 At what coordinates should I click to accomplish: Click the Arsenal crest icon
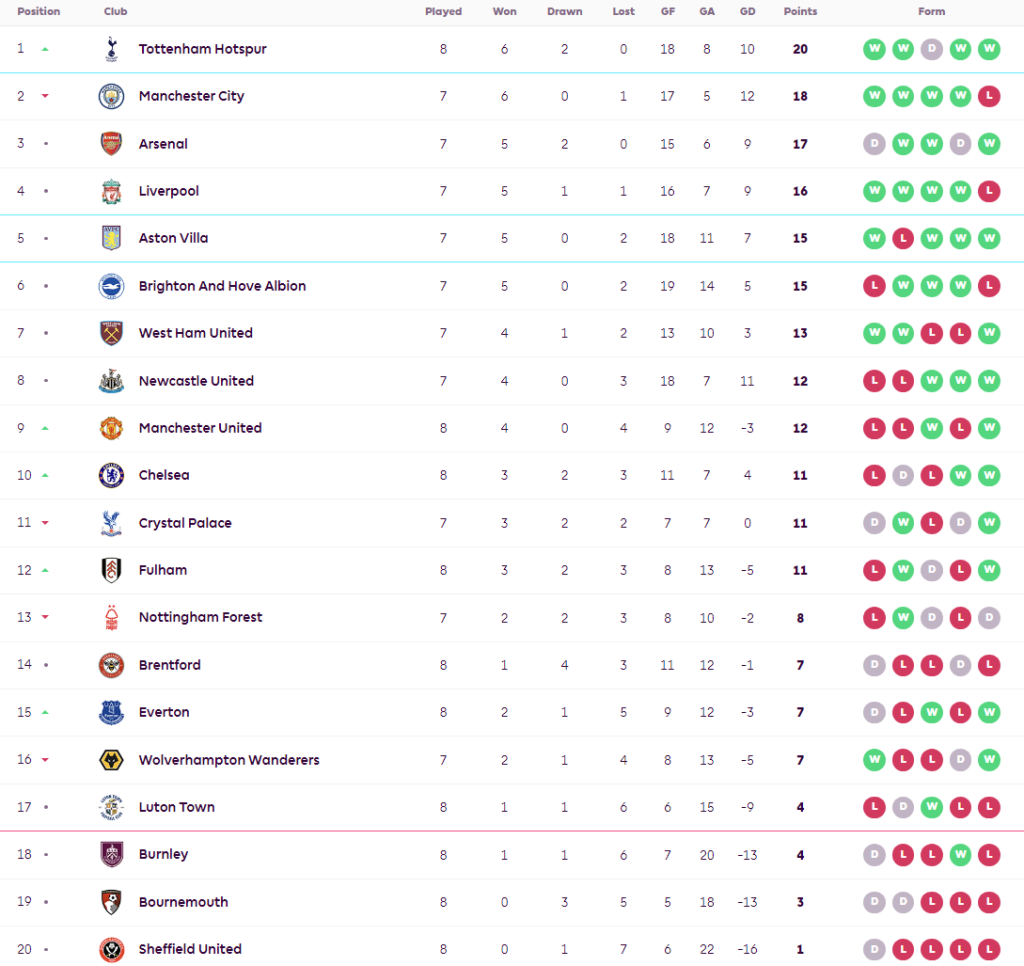coord(111,144)
